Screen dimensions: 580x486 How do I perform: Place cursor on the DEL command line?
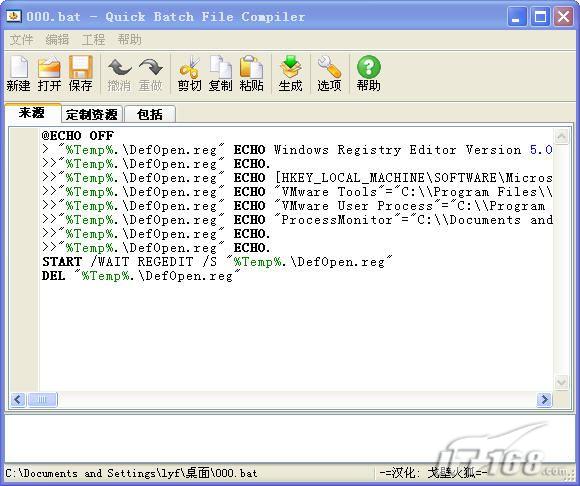[x=141, y=276]
